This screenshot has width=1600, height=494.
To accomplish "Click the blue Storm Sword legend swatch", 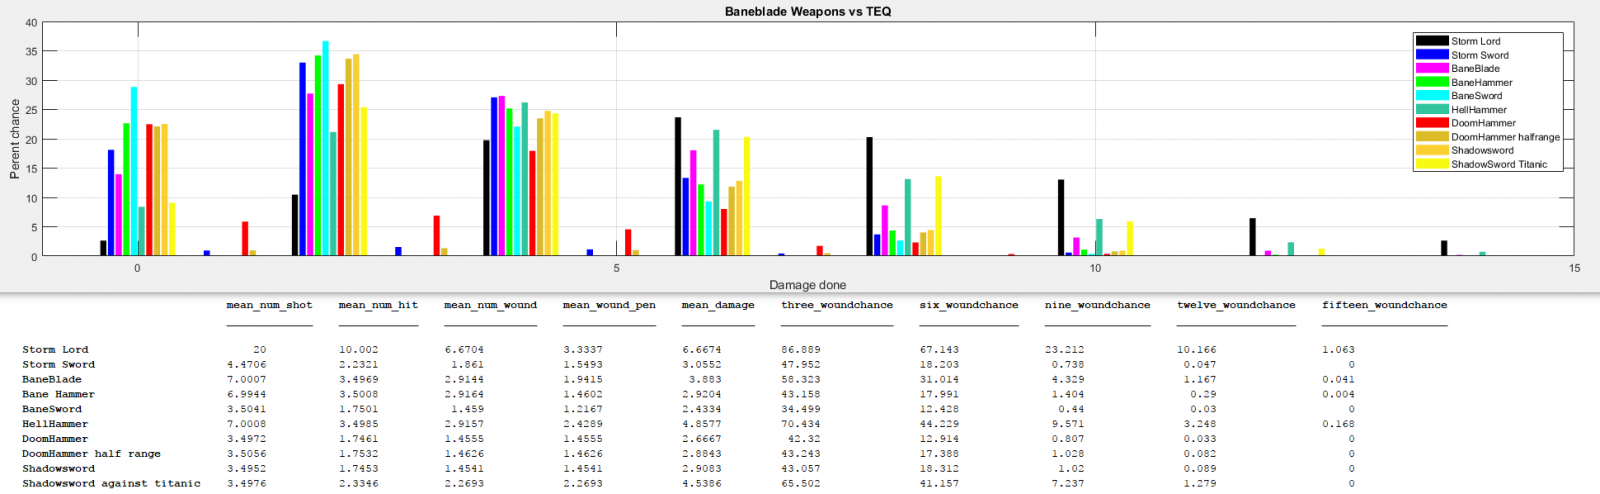I will tap(1432, 55).
